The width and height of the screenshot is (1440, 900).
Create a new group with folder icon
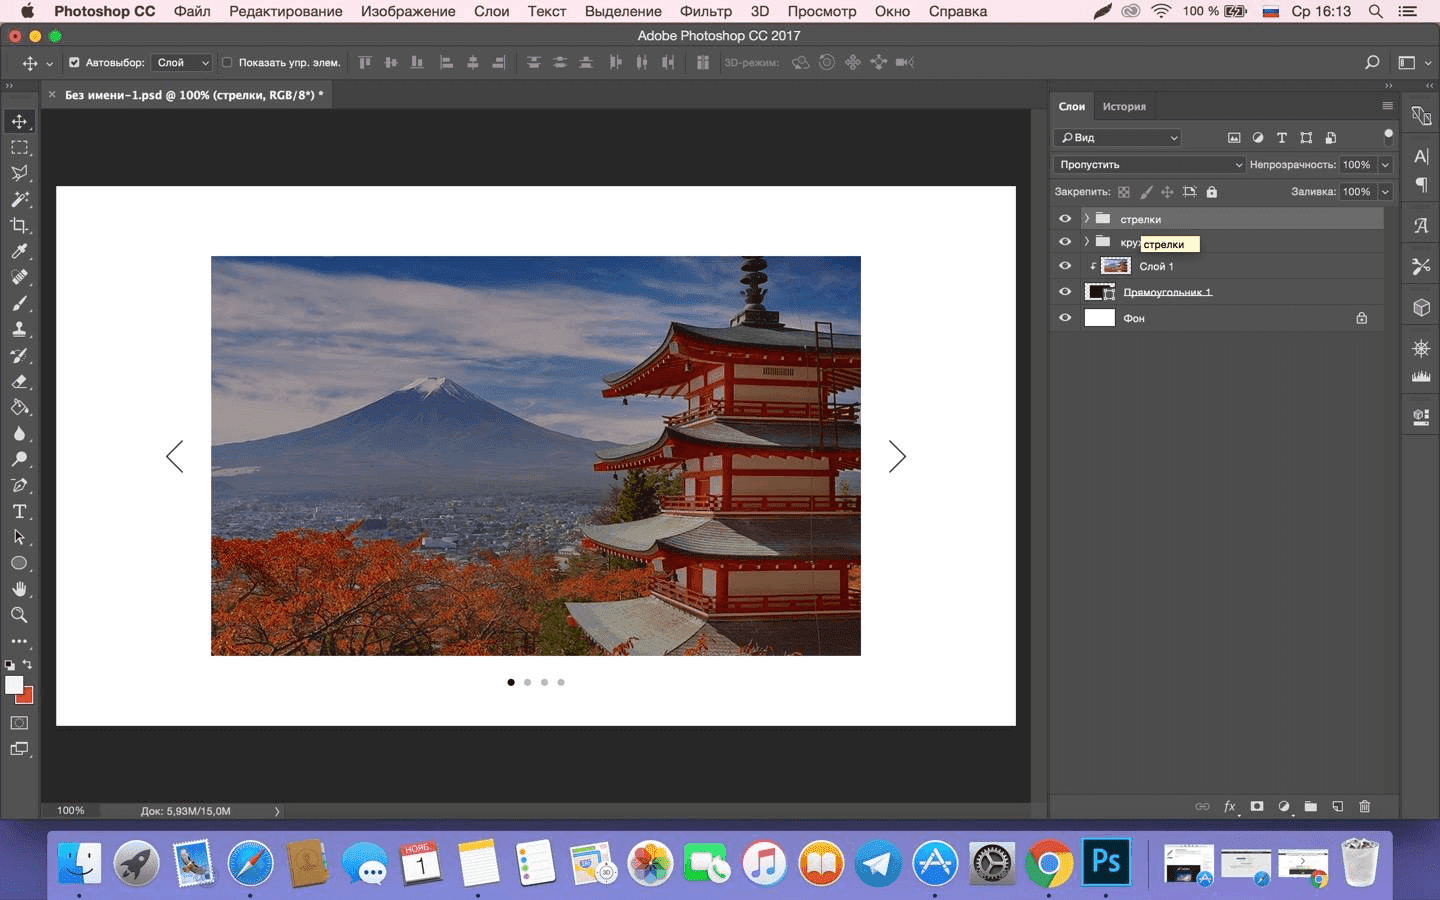pos(1311,806)
